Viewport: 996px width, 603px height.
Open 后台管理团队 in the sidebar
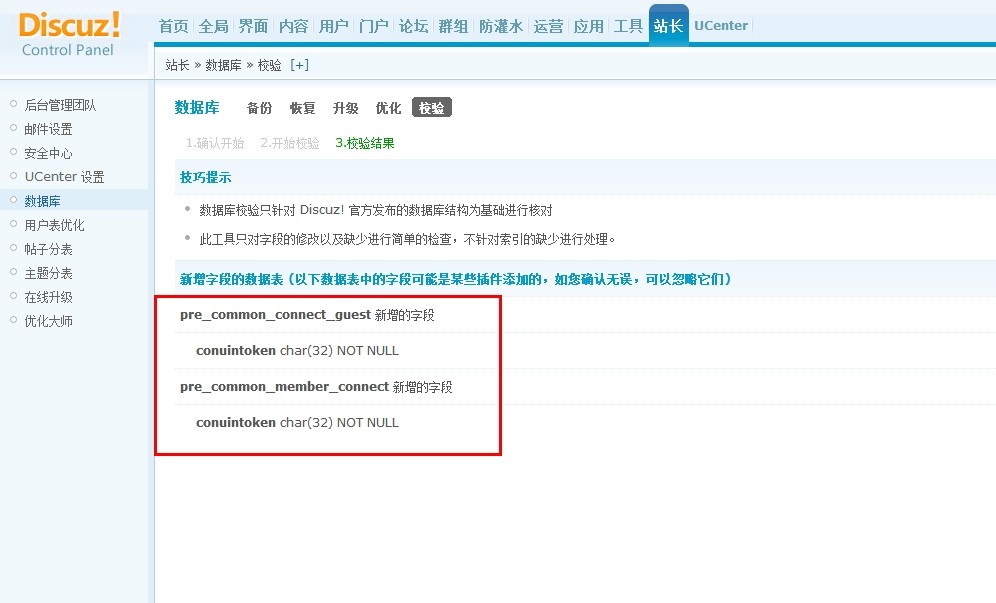click(x=60, y=105)
